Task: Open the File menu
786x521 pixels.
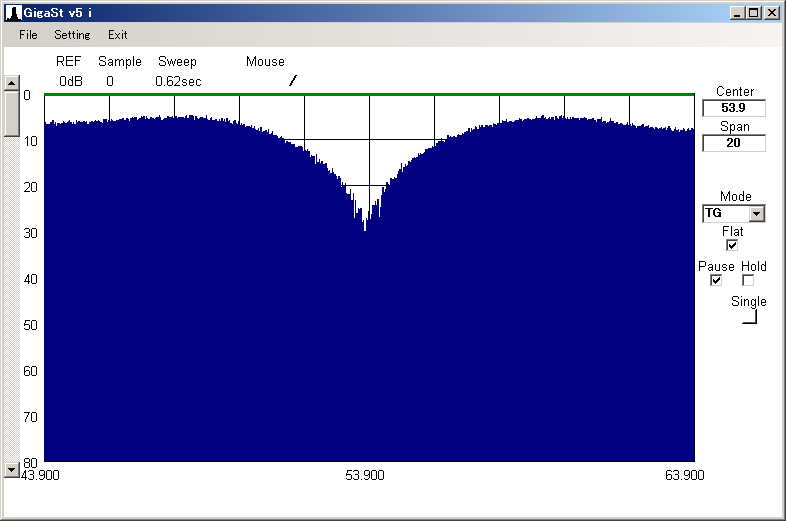Action: [x=28, y=35]
